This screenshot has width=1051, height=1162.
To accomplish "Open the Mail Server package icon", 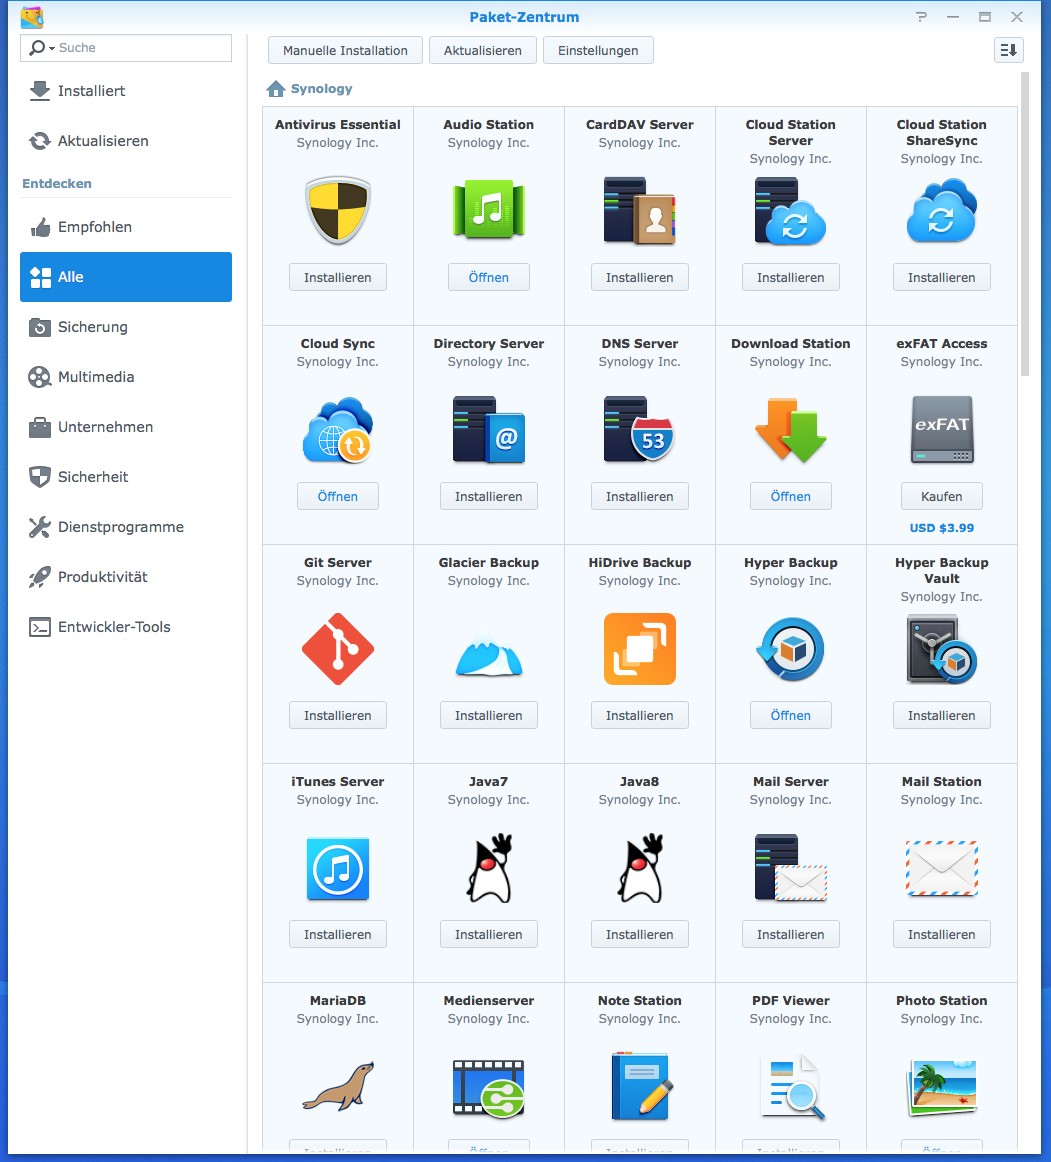I will coord(790,868).
